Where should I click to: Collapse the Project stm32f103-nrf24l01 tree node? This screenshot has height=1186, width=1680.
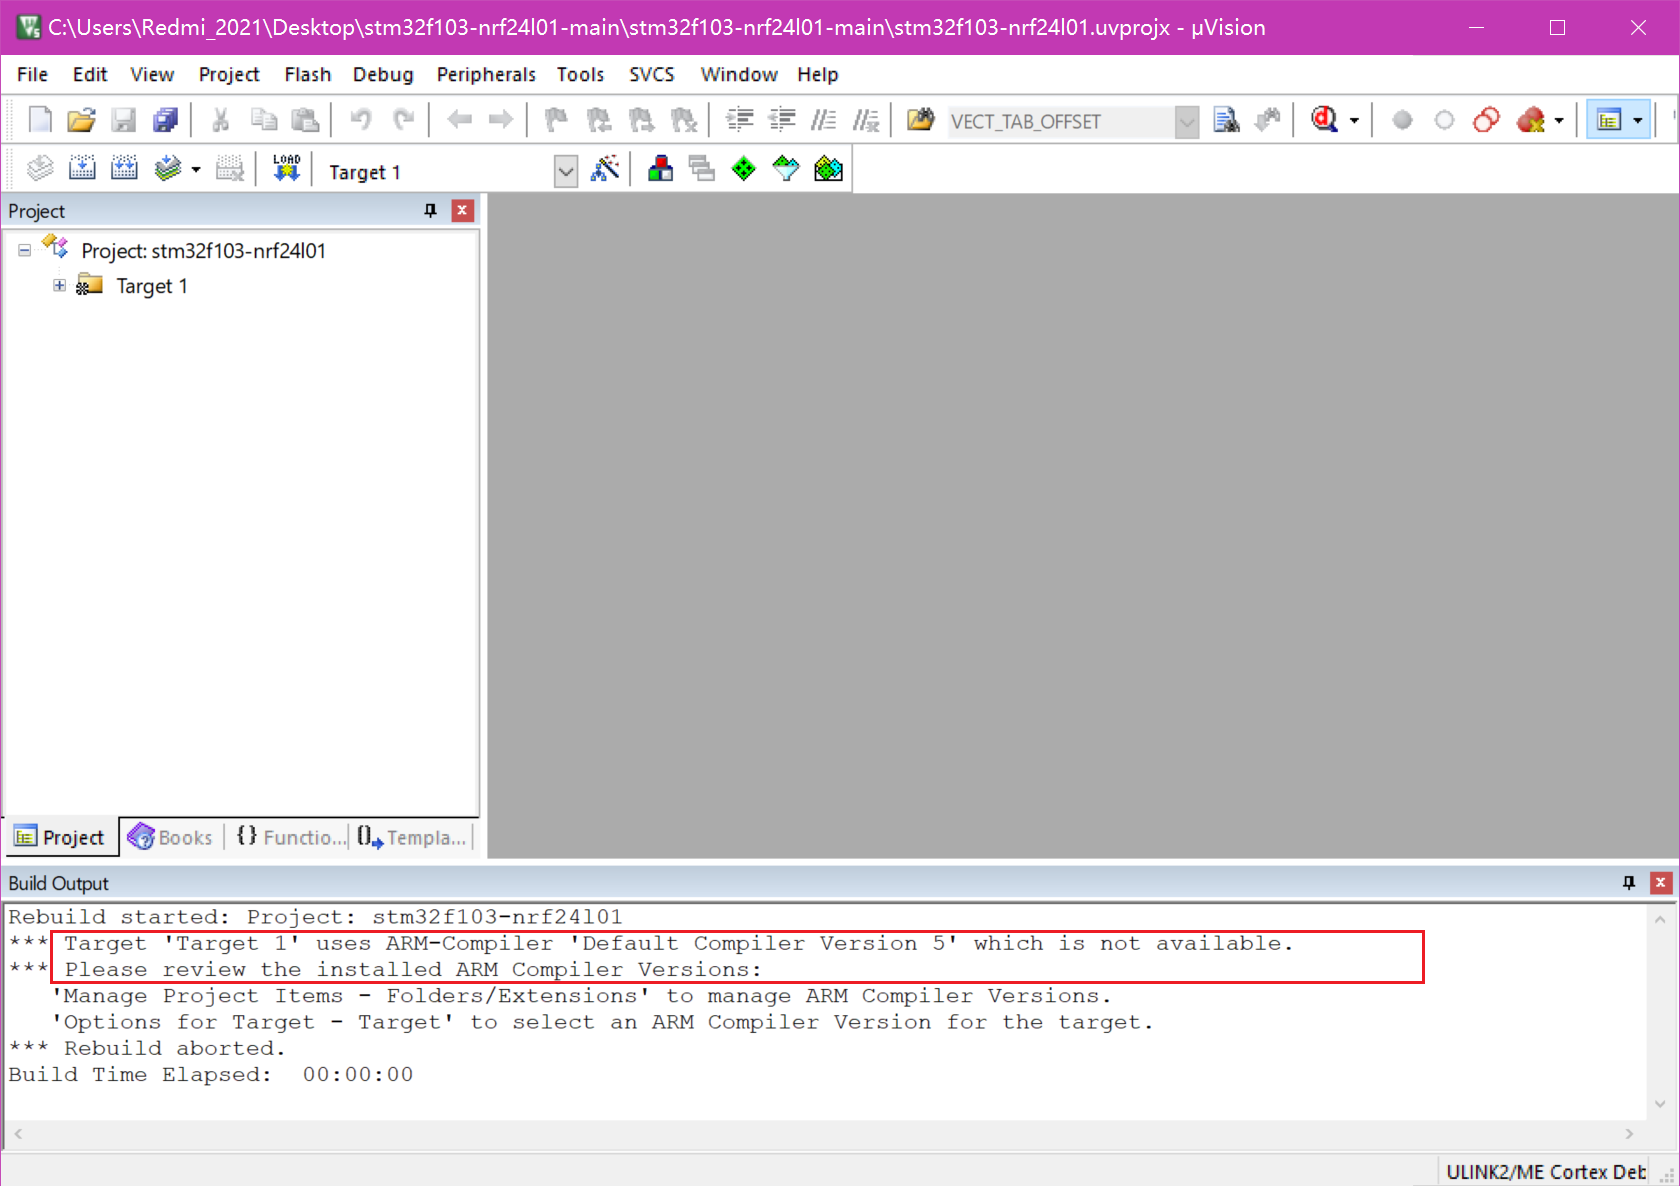tap(24, 251)
